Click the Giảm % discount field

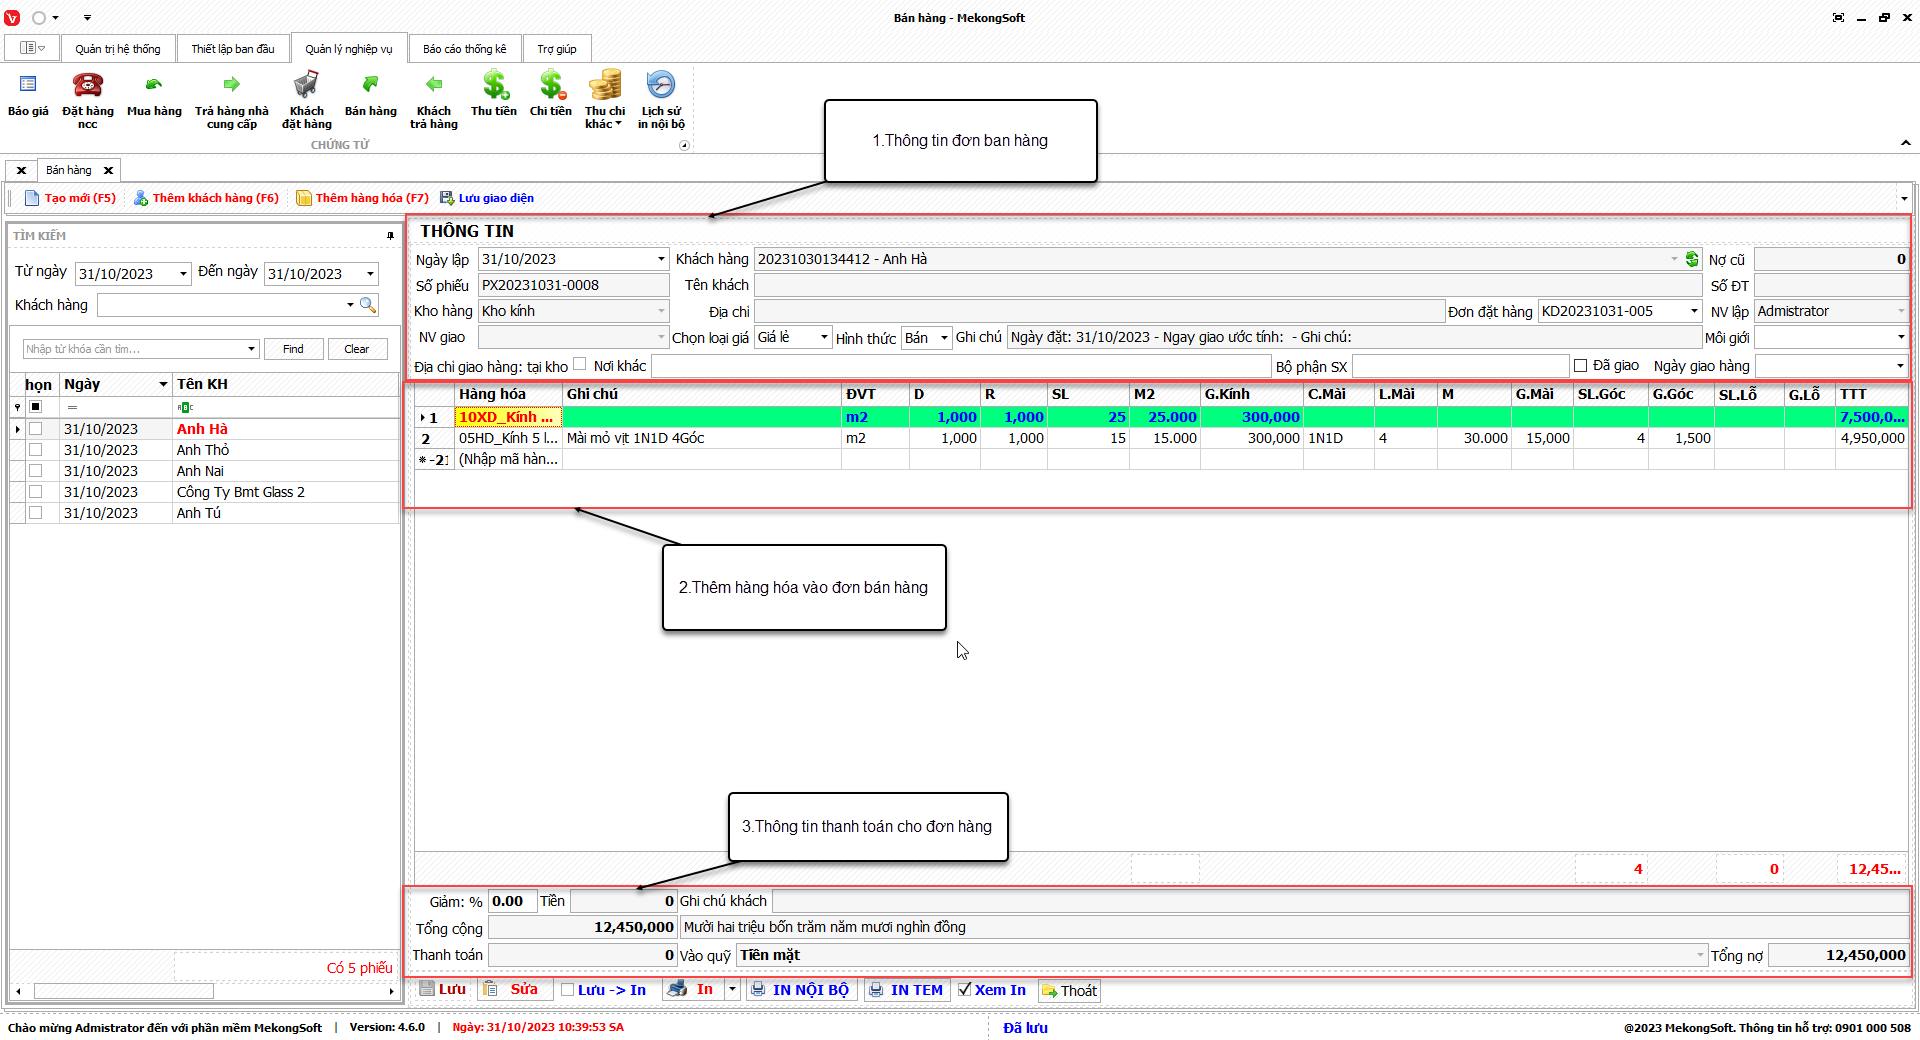tap(512, 901)
